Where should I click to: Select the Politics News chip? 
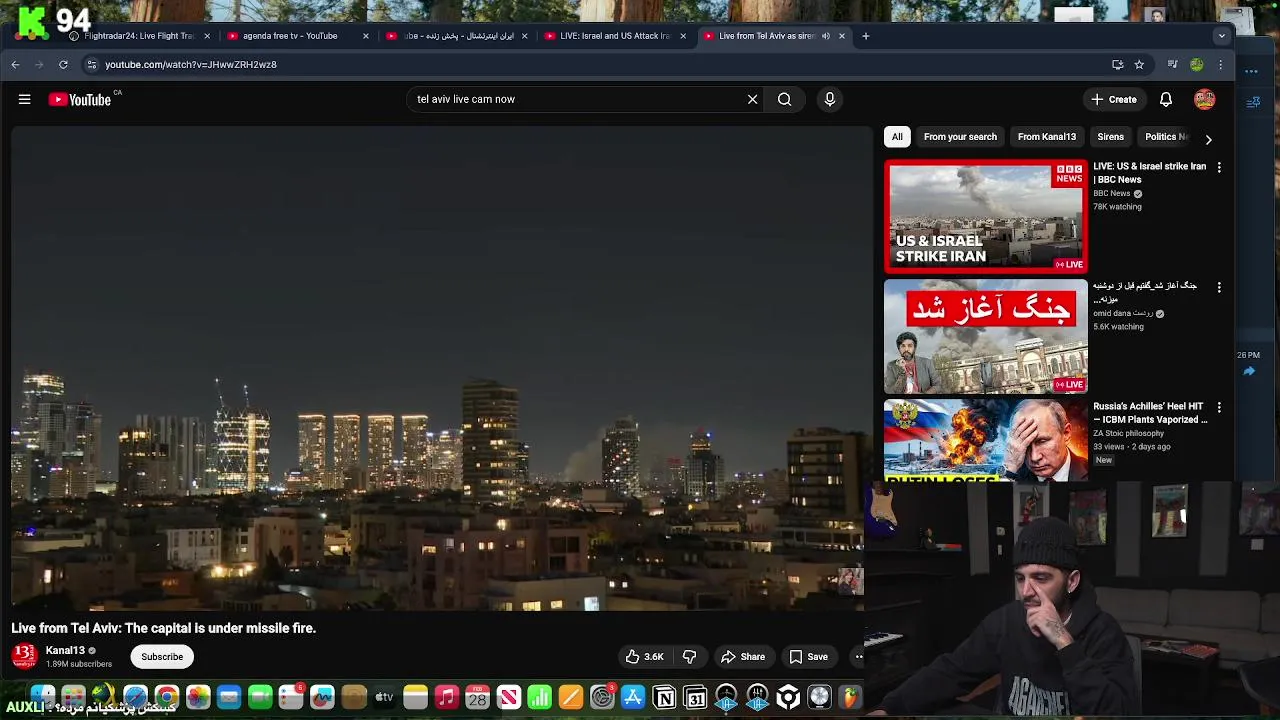click(x=1166, y=137)
